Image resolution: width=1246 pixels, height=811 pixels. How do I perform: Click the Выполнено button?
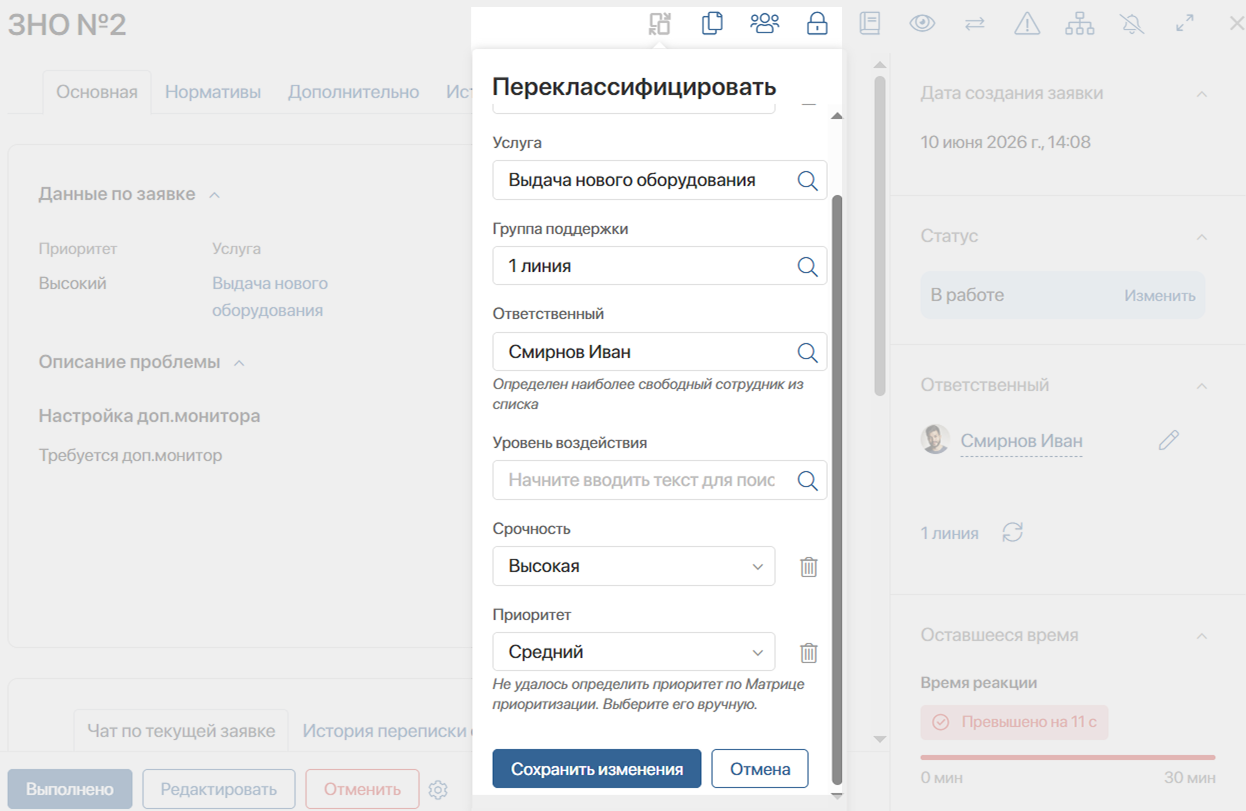[x=70, y=789]
